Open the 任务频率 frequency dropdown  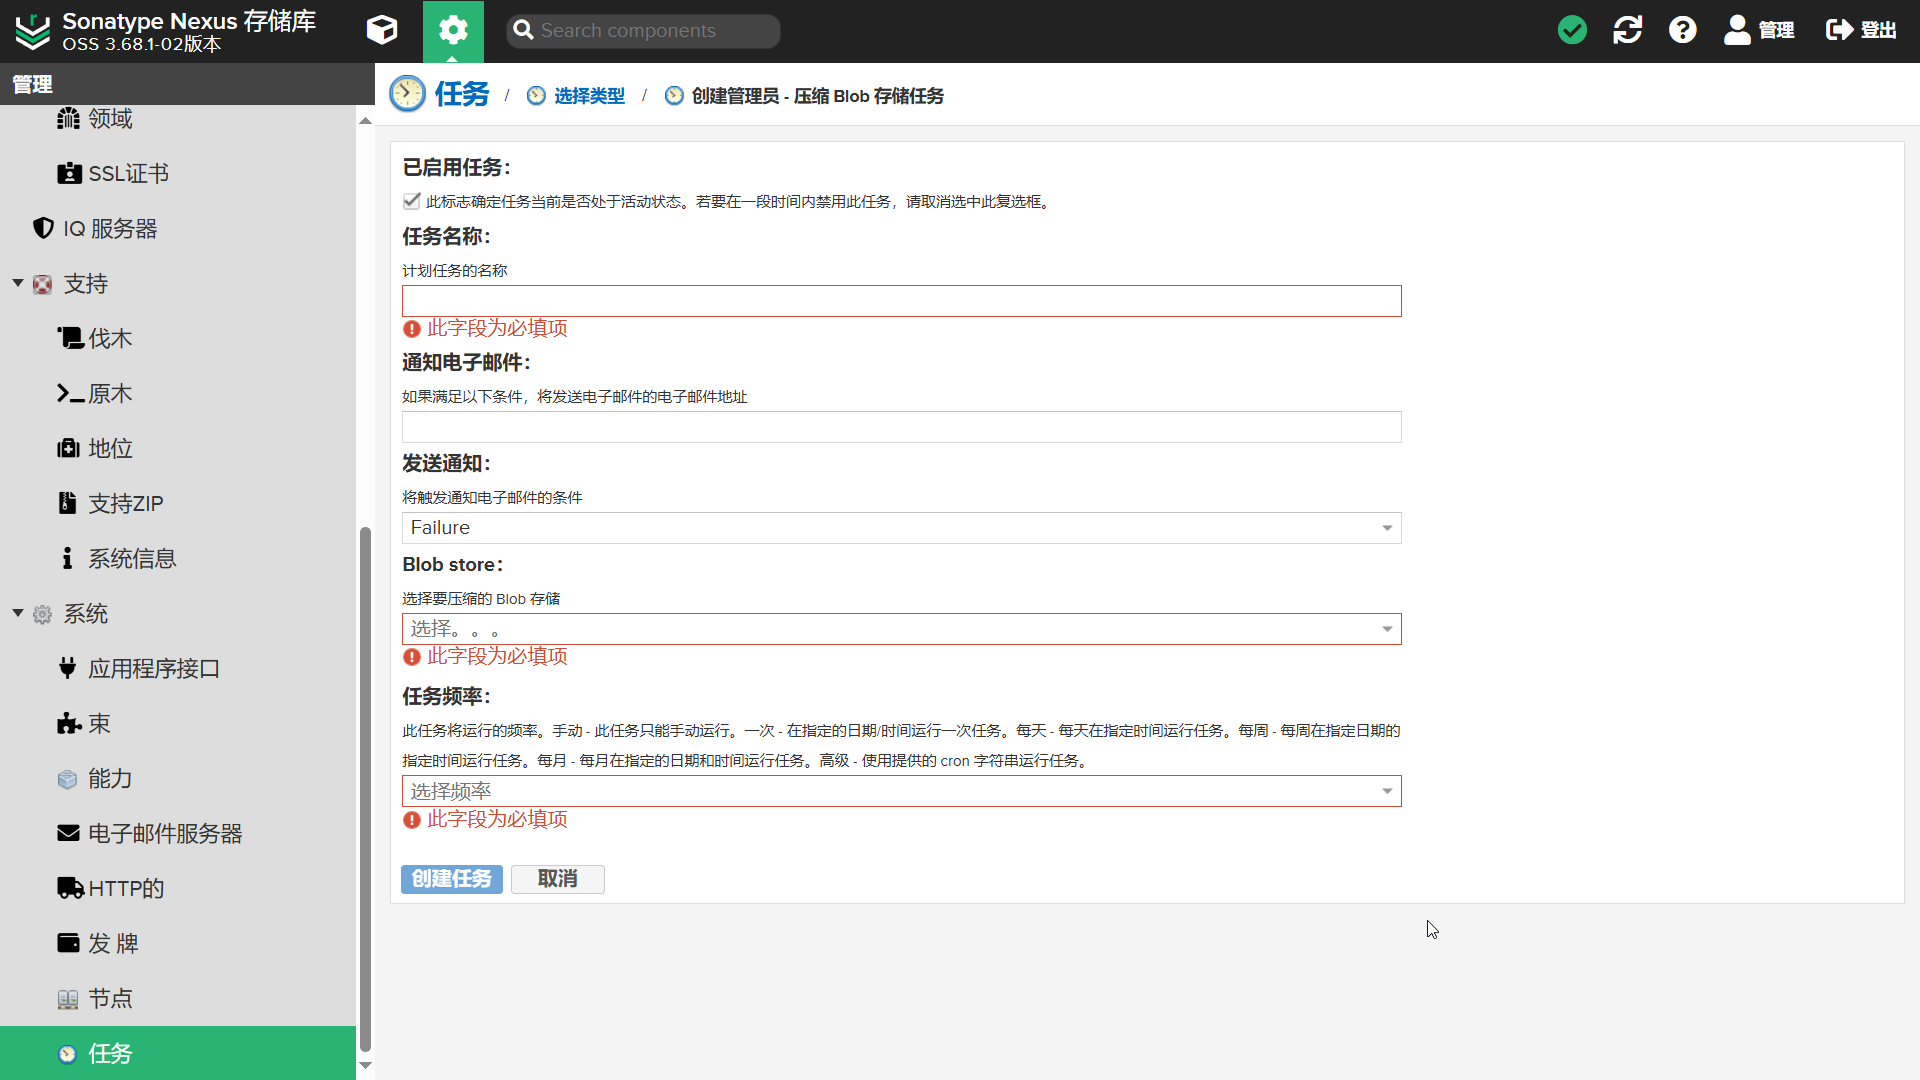click(x=1386, y=791)
